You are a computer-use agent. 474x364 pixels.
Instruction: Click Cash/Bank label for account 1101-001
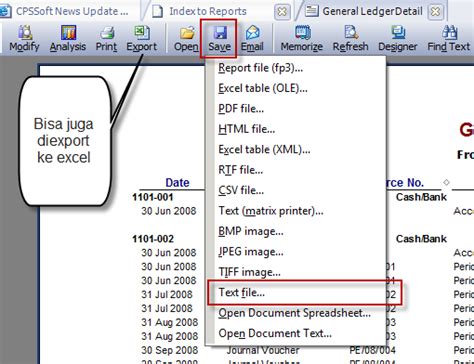[x=421, y=197]
